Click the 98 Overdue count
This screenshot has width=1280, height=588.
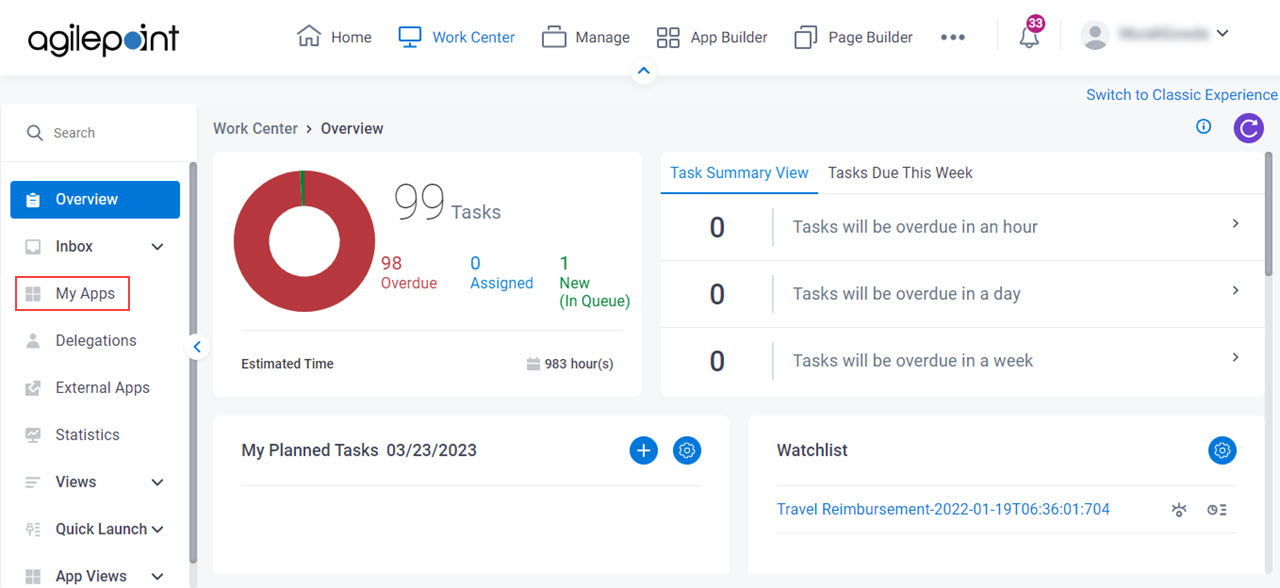tap(408, 272)
